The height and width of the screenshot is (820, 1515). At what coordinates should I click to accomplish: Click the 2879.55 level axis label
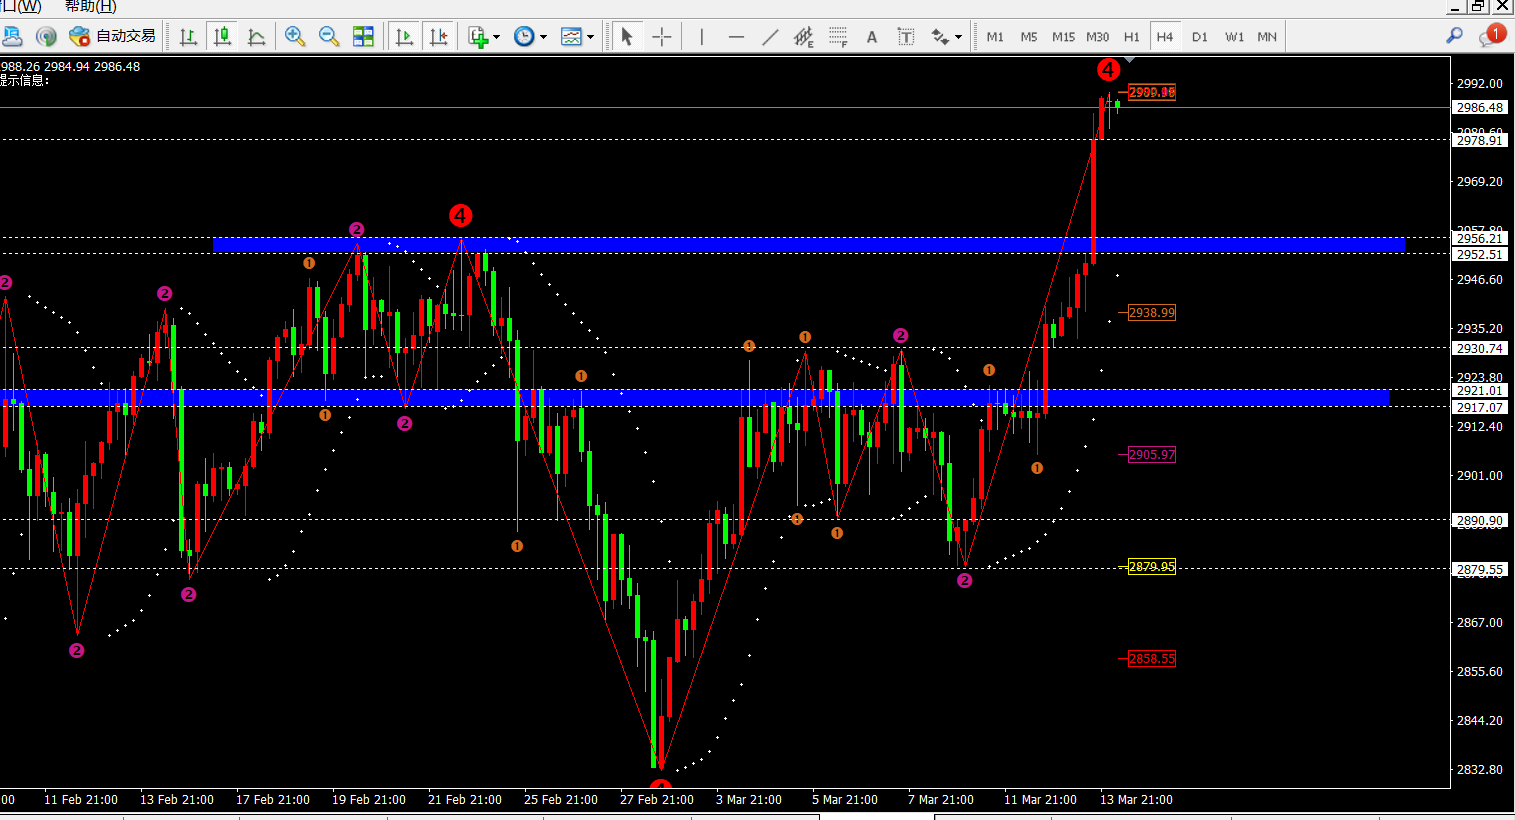(1479, 570)
